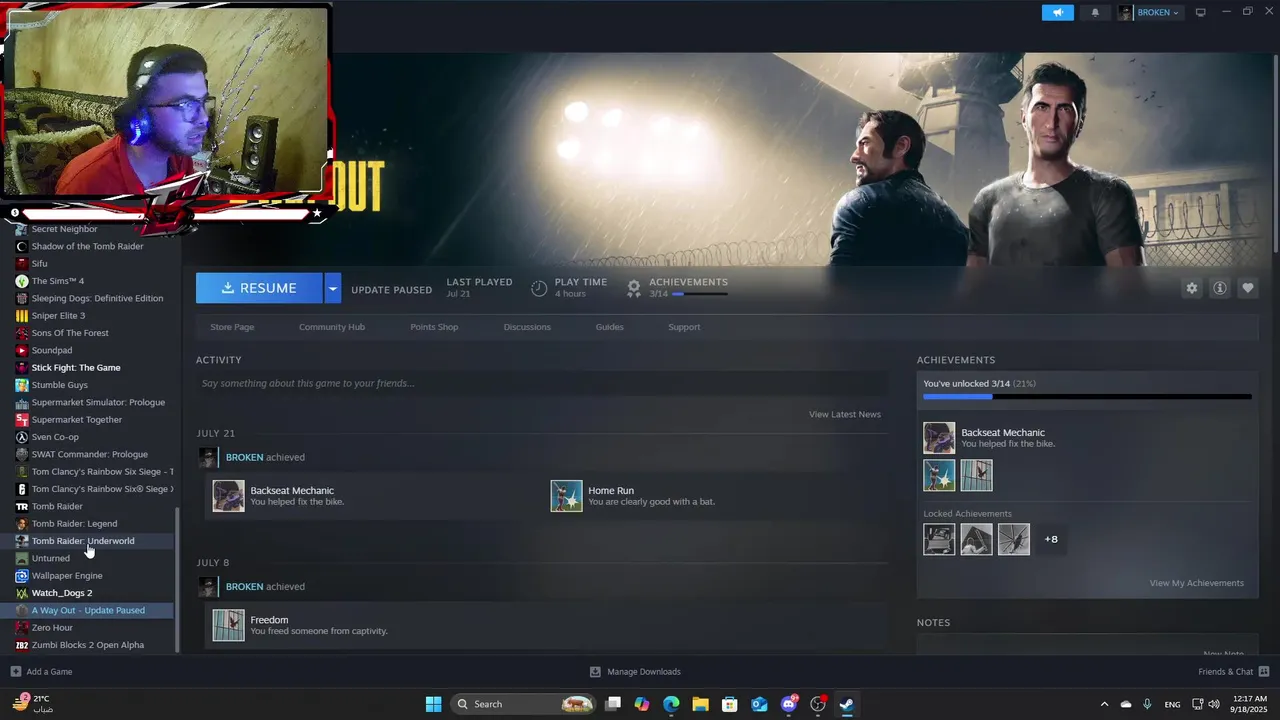Click the Play Time clock icon
The image size is (1280, 720).
[539, 288]
